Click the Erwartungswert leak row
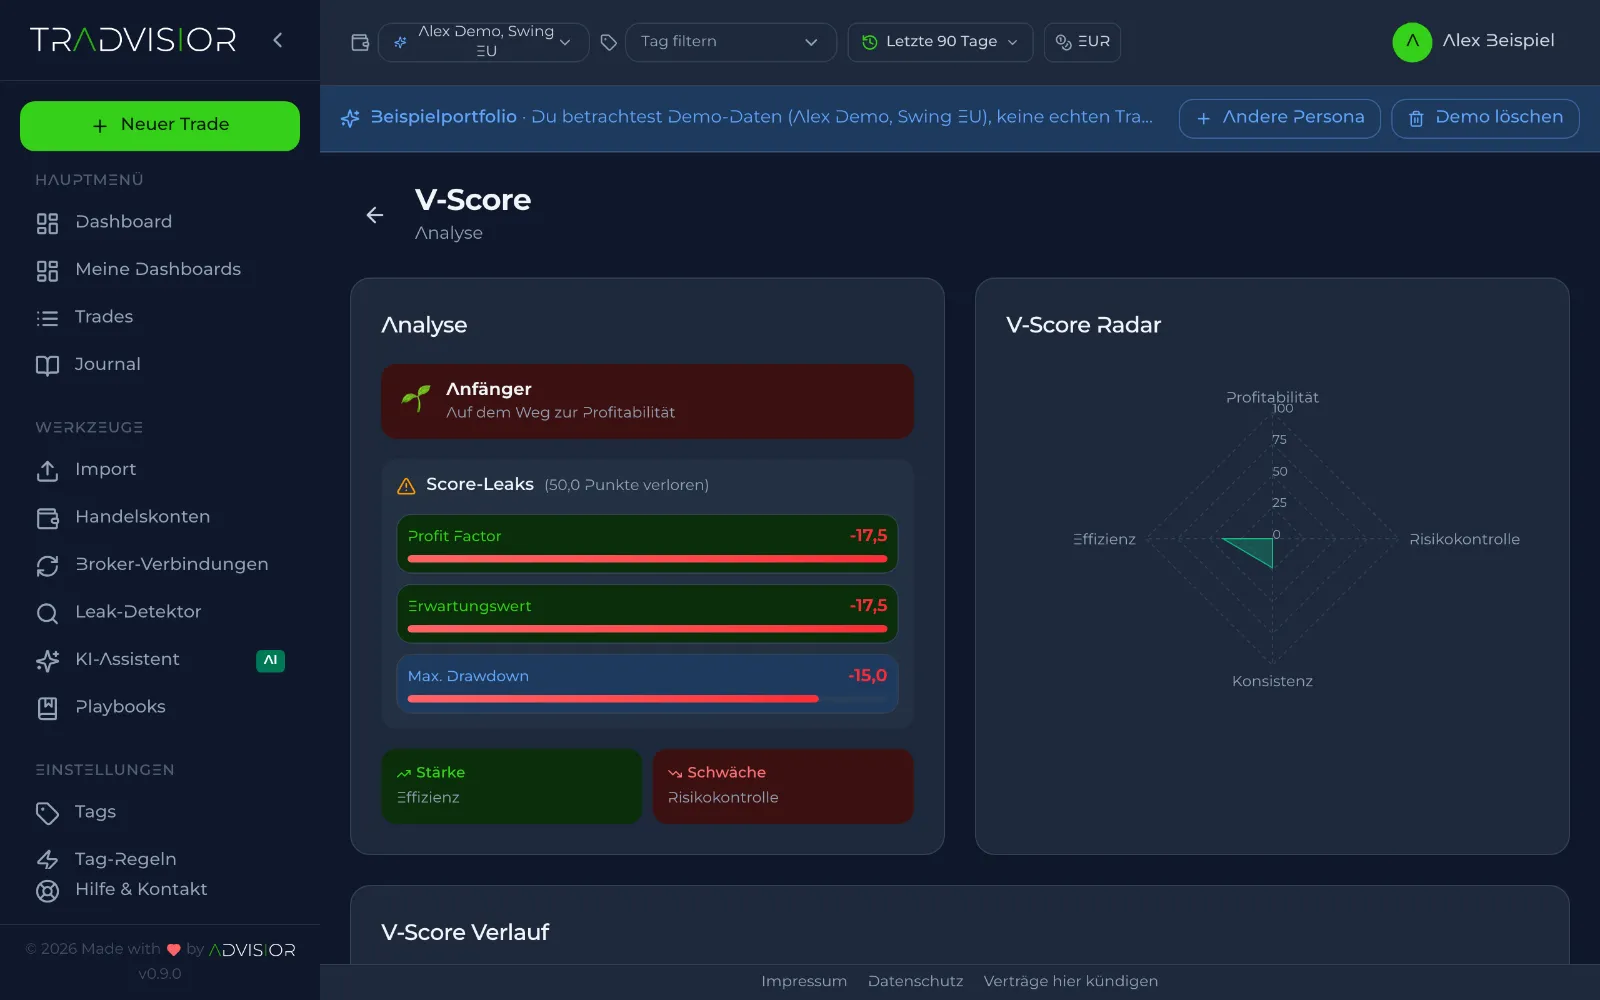1600x1000 pixels. click(x=647, y=613)
